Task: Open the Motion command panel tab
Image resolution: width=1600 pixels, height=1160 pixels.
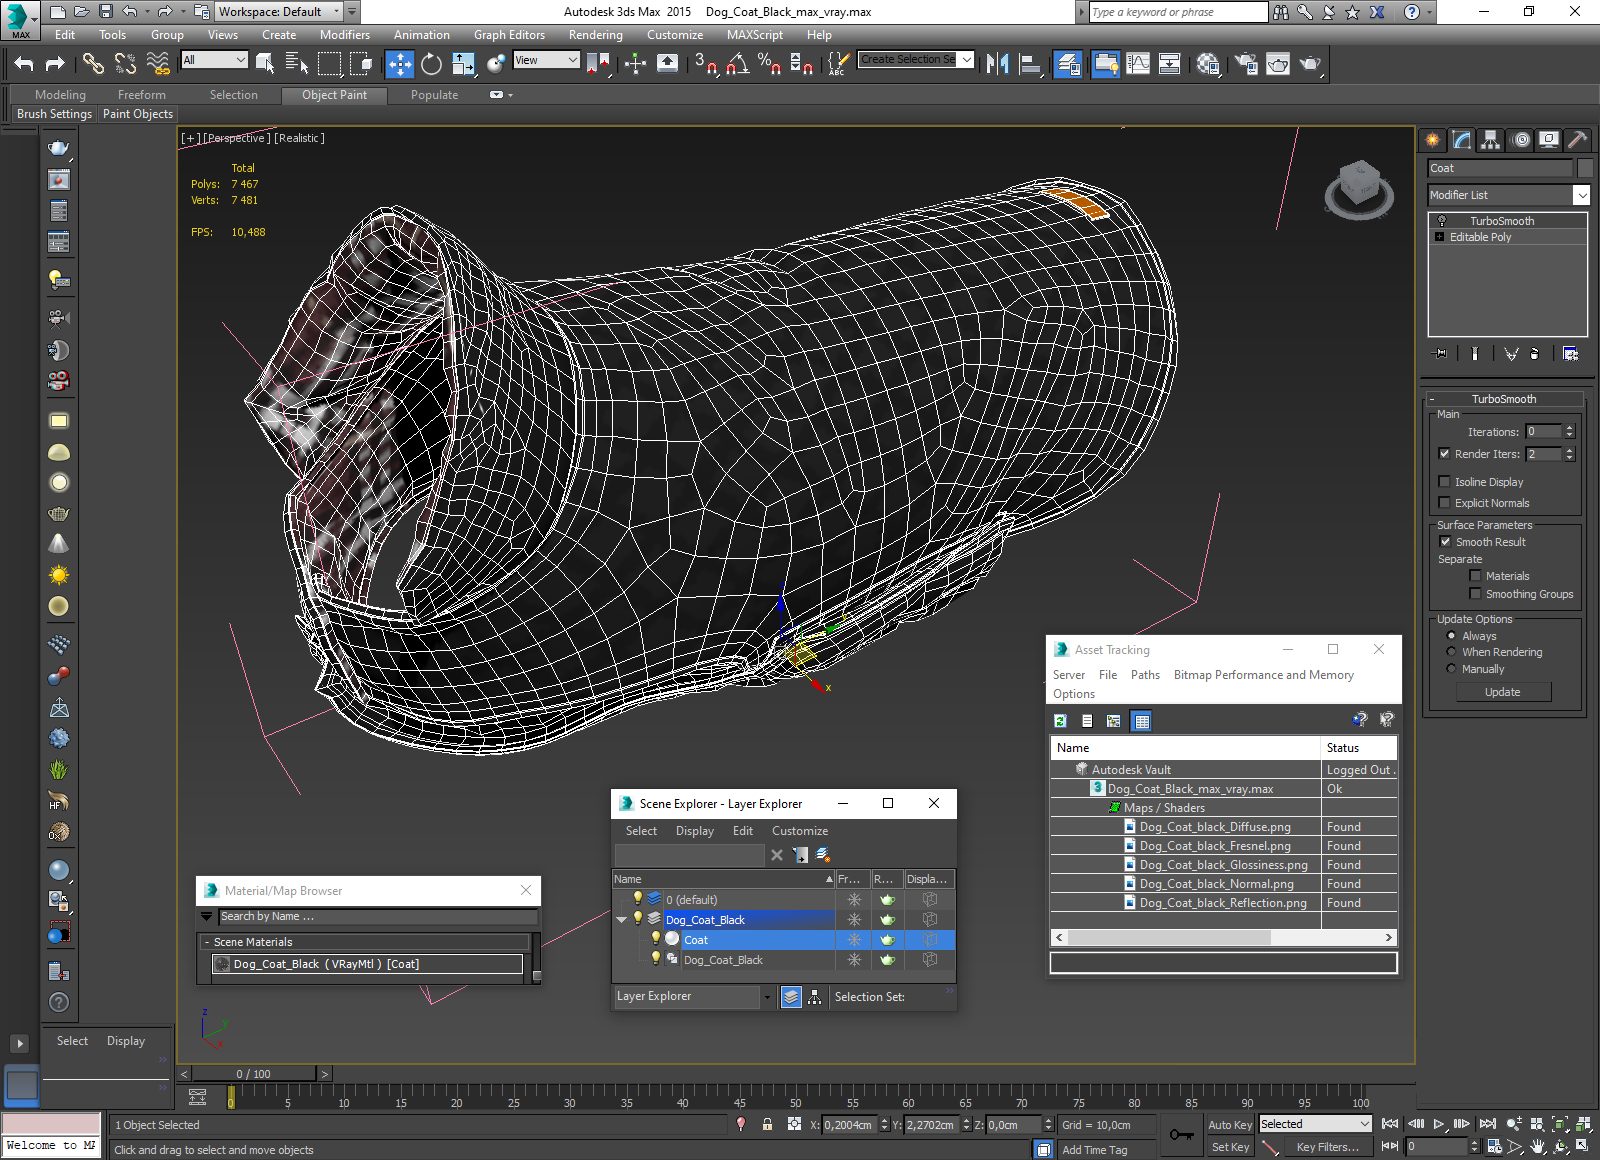Action: click(x=1520, y=140)
